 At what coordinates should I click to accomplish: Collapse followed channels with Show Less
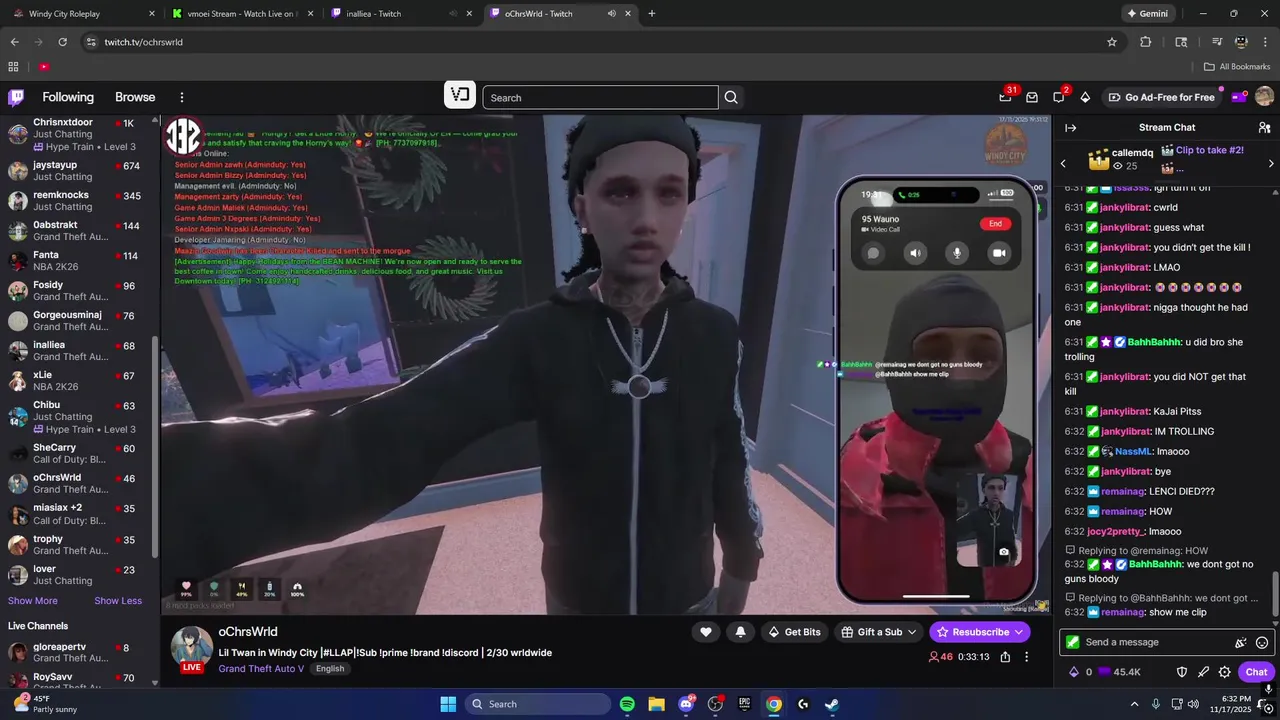(118, 601)
